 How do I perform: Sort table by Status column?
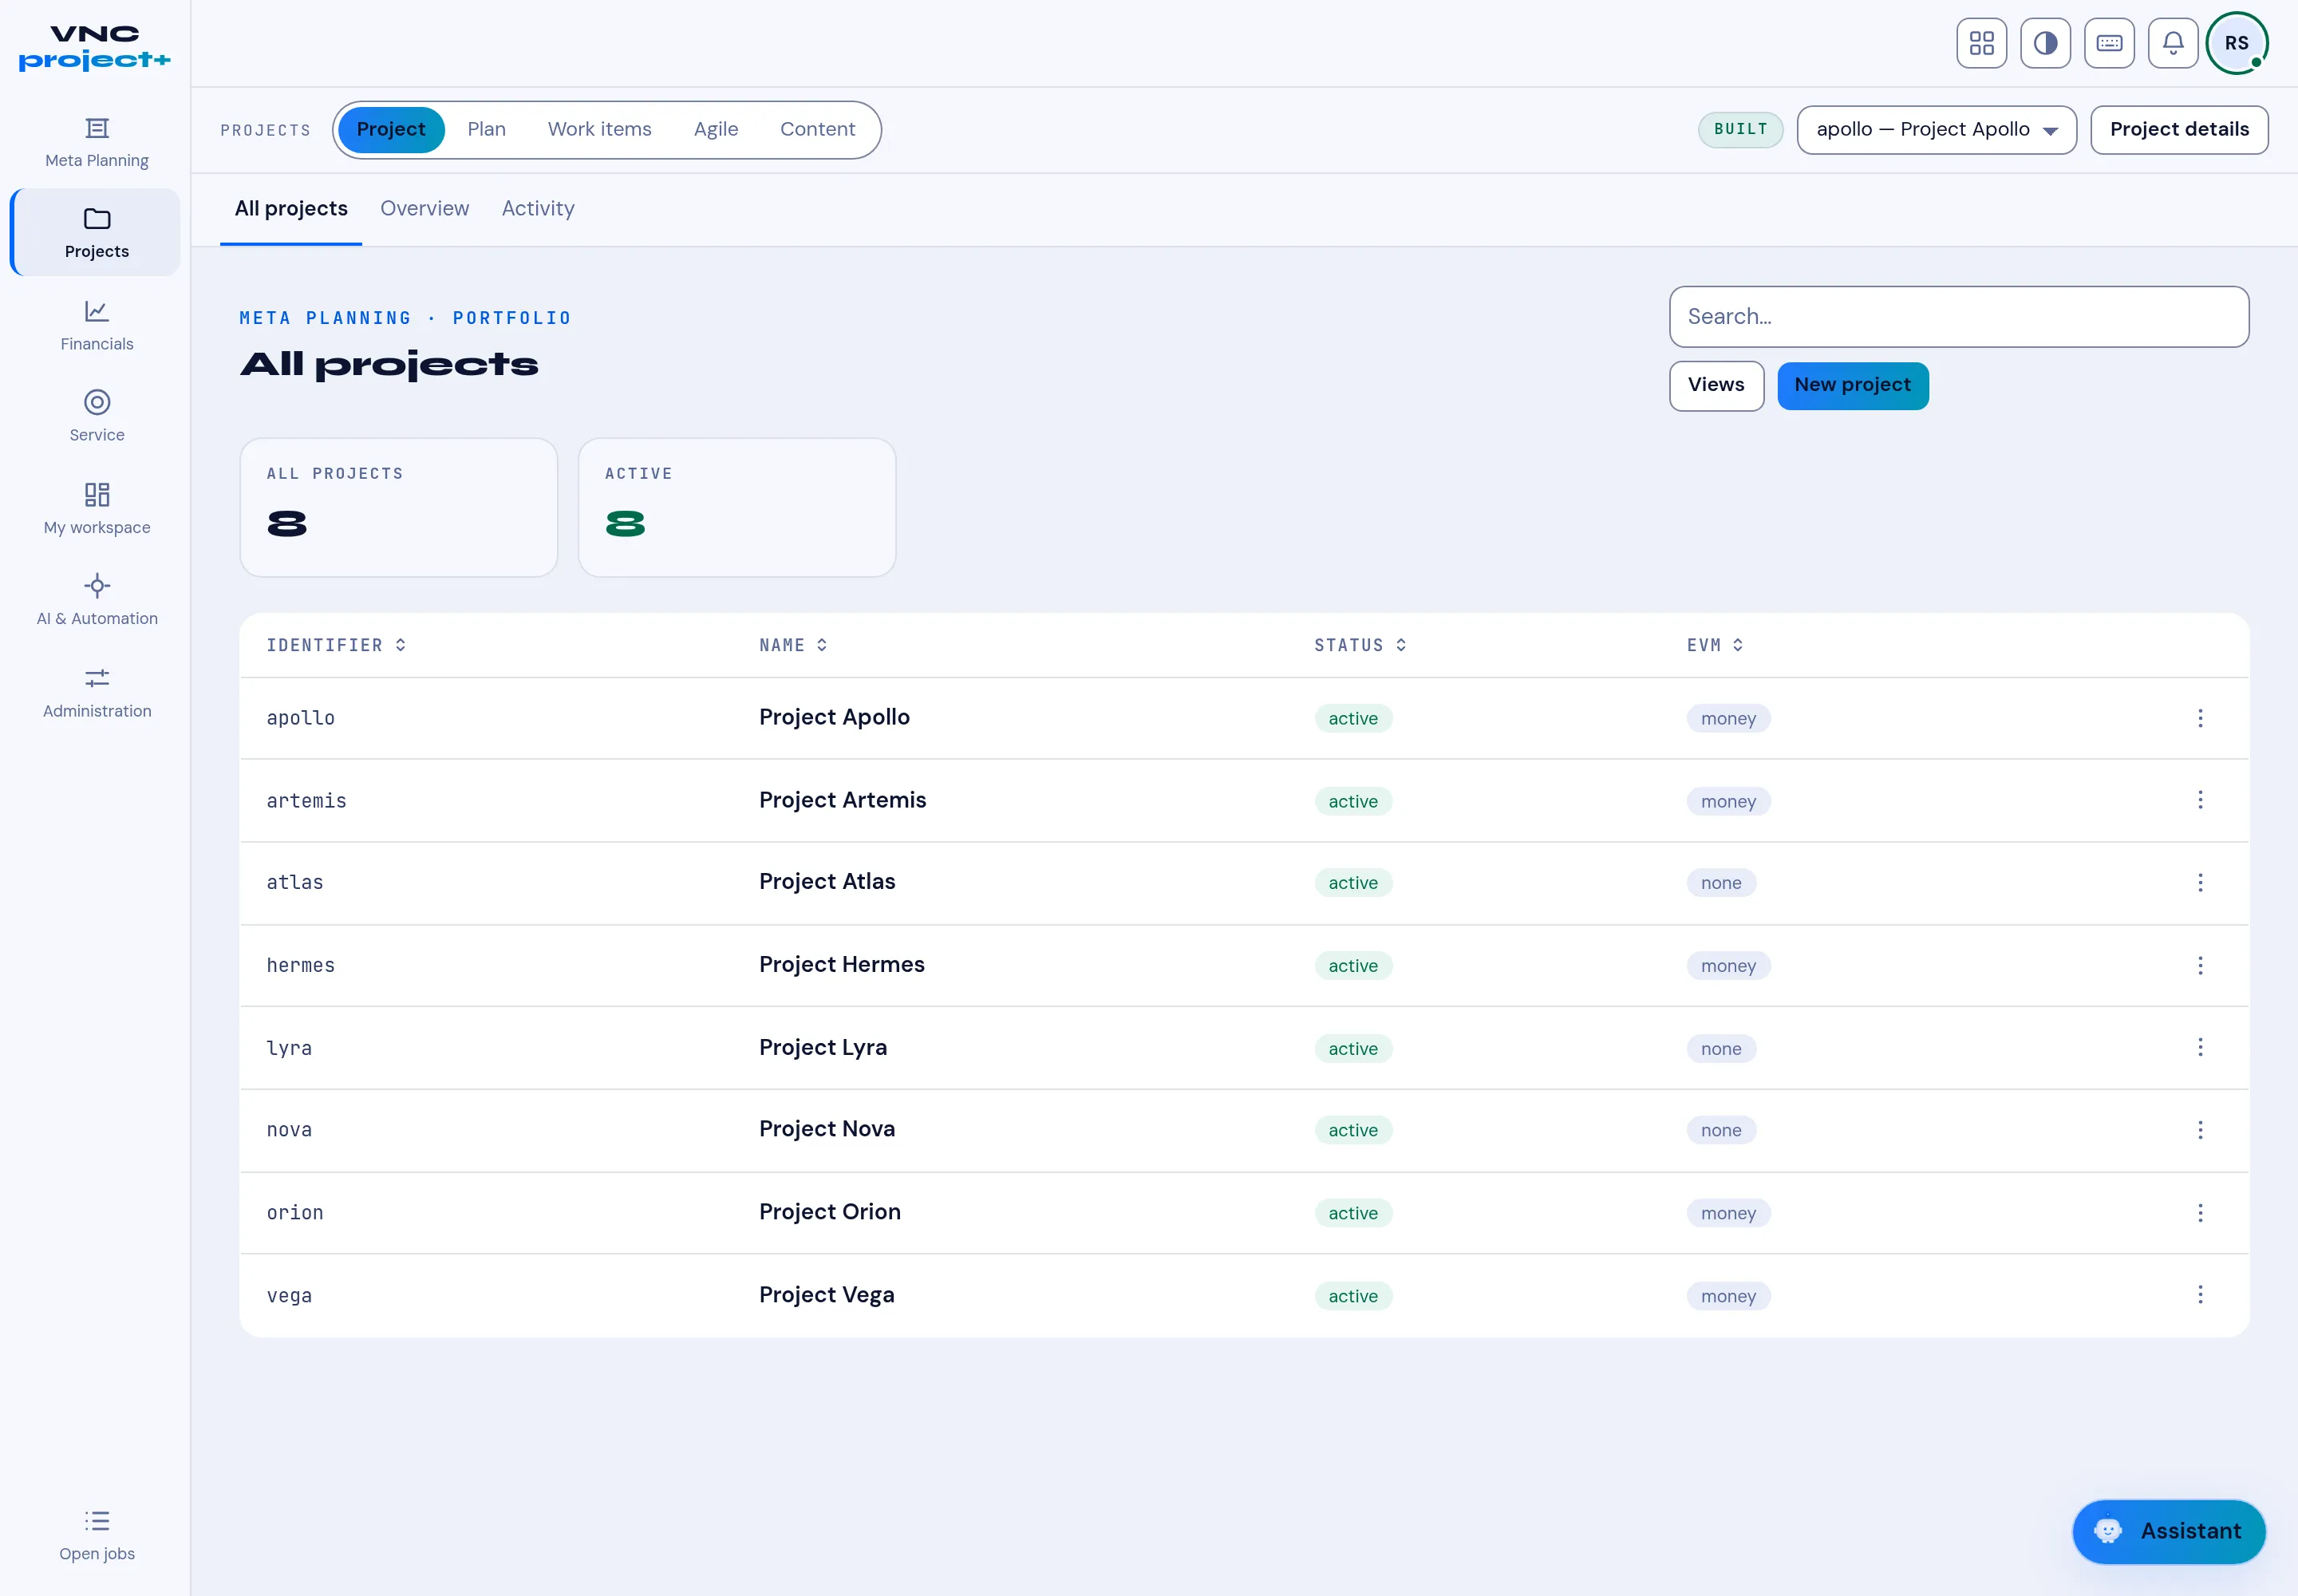(1360, 645)
